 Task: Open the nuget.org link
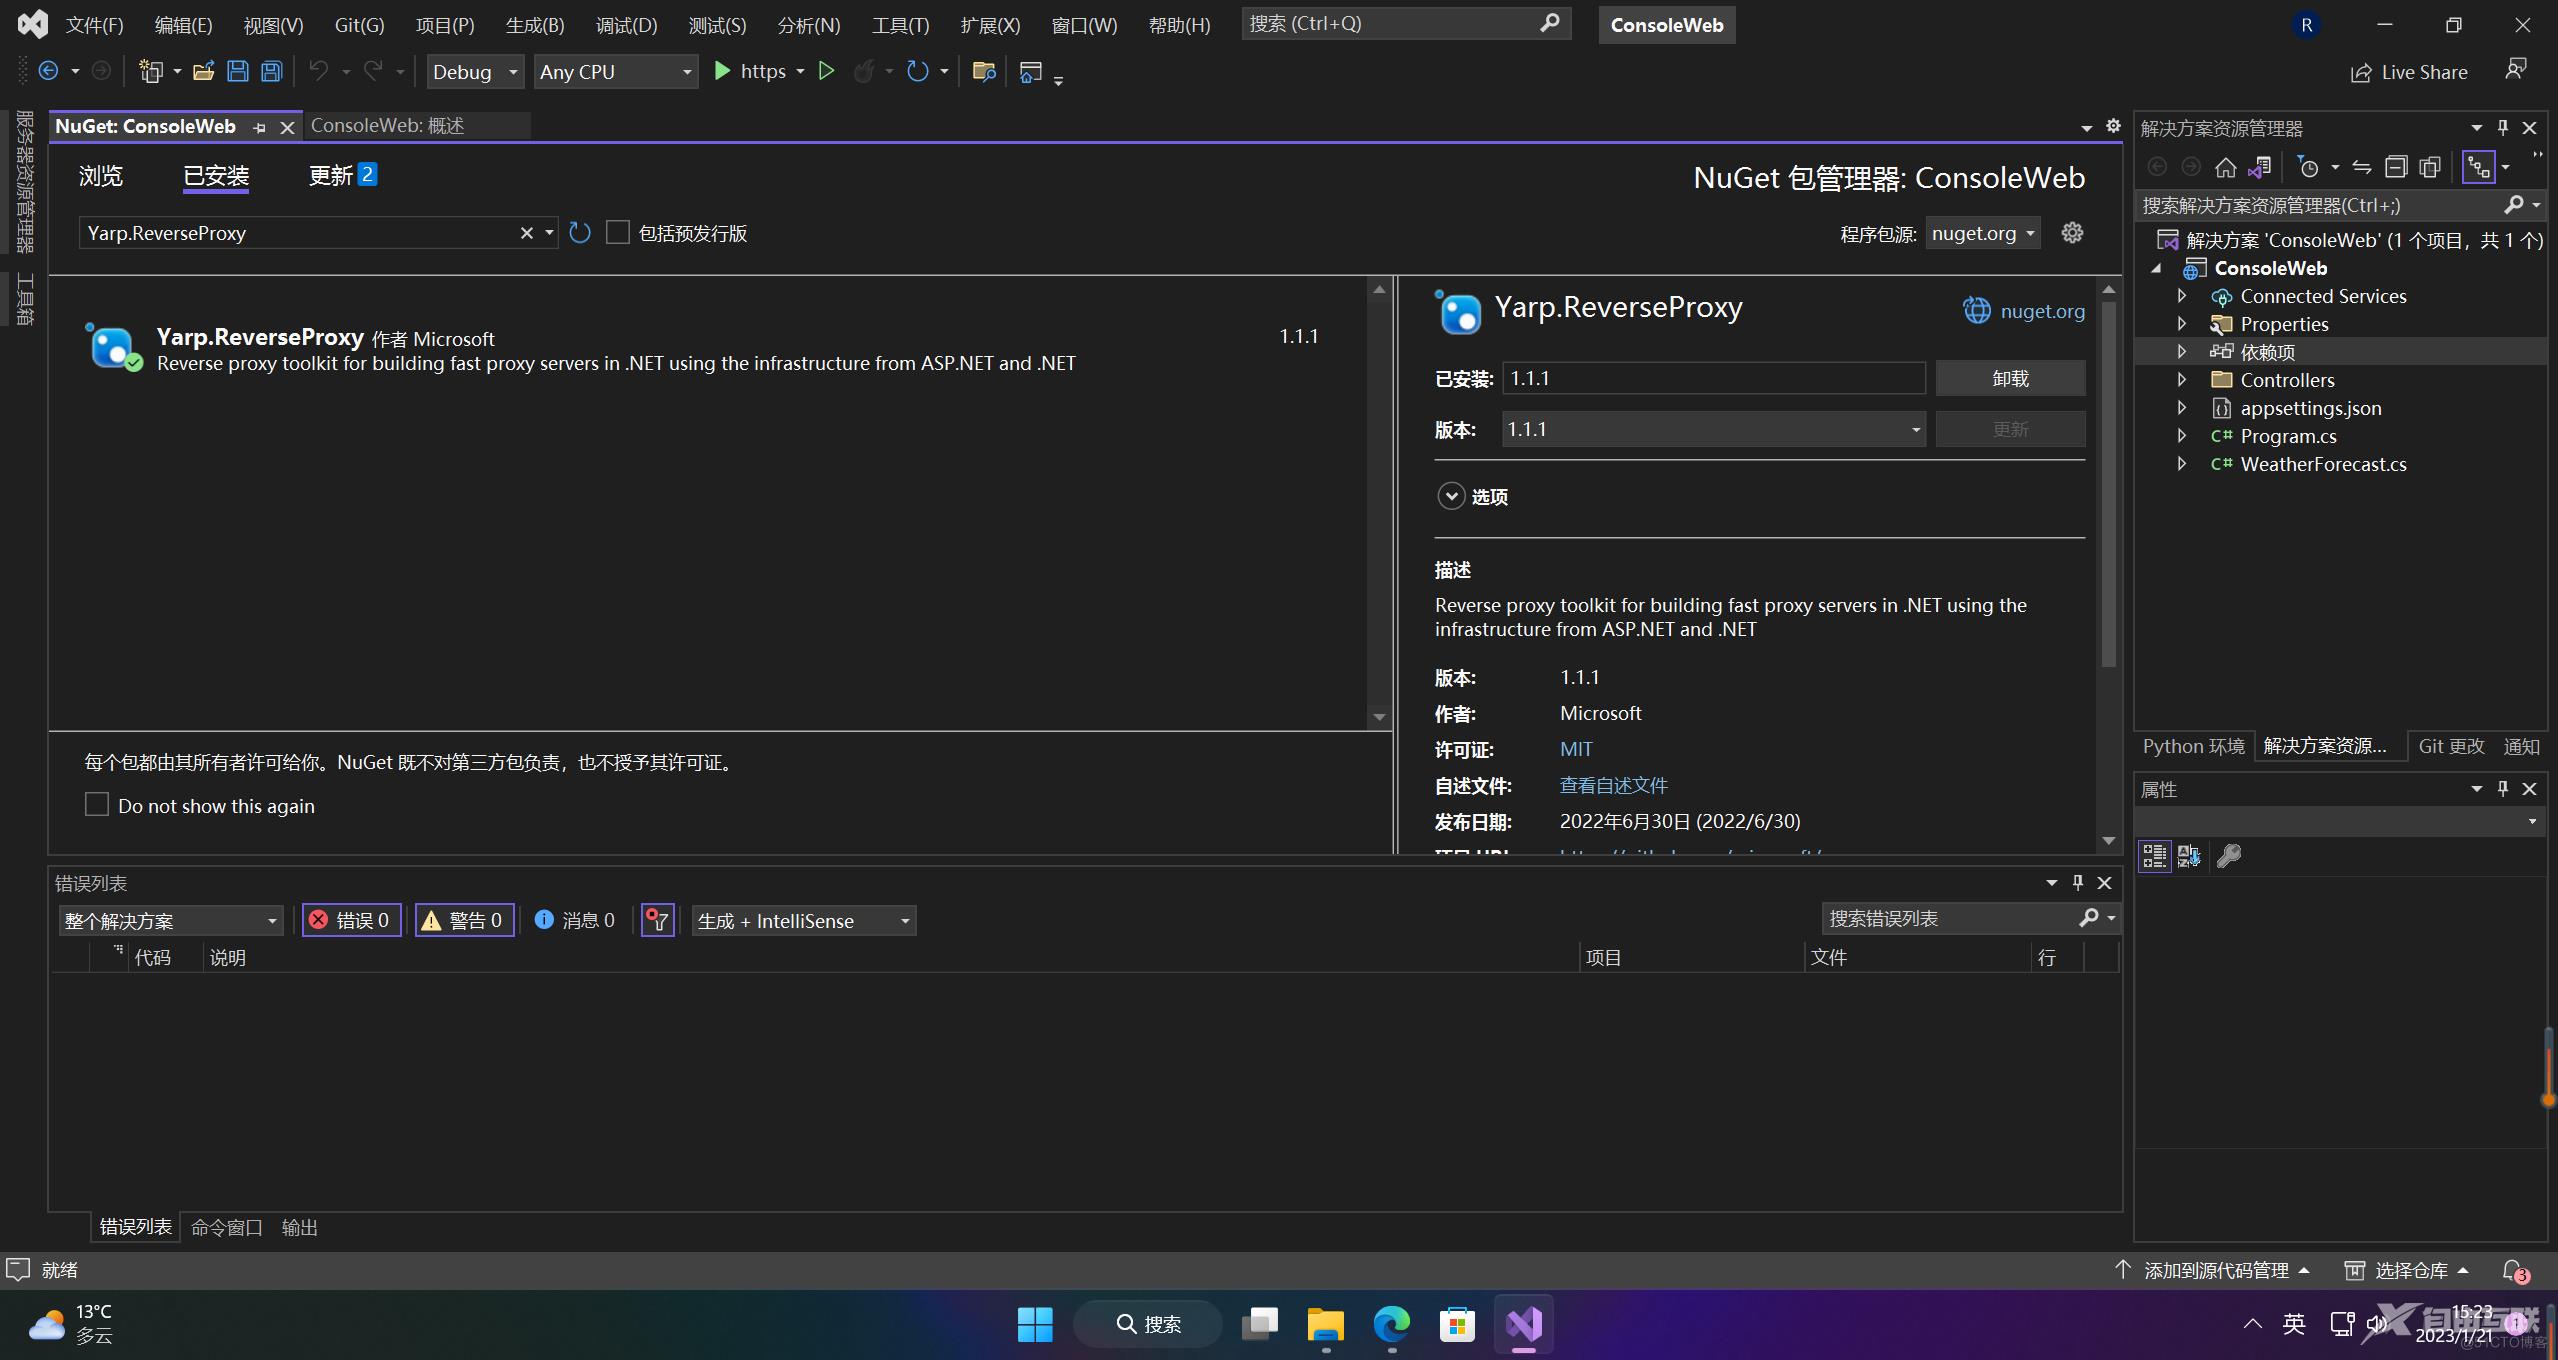click(2042, 311)
